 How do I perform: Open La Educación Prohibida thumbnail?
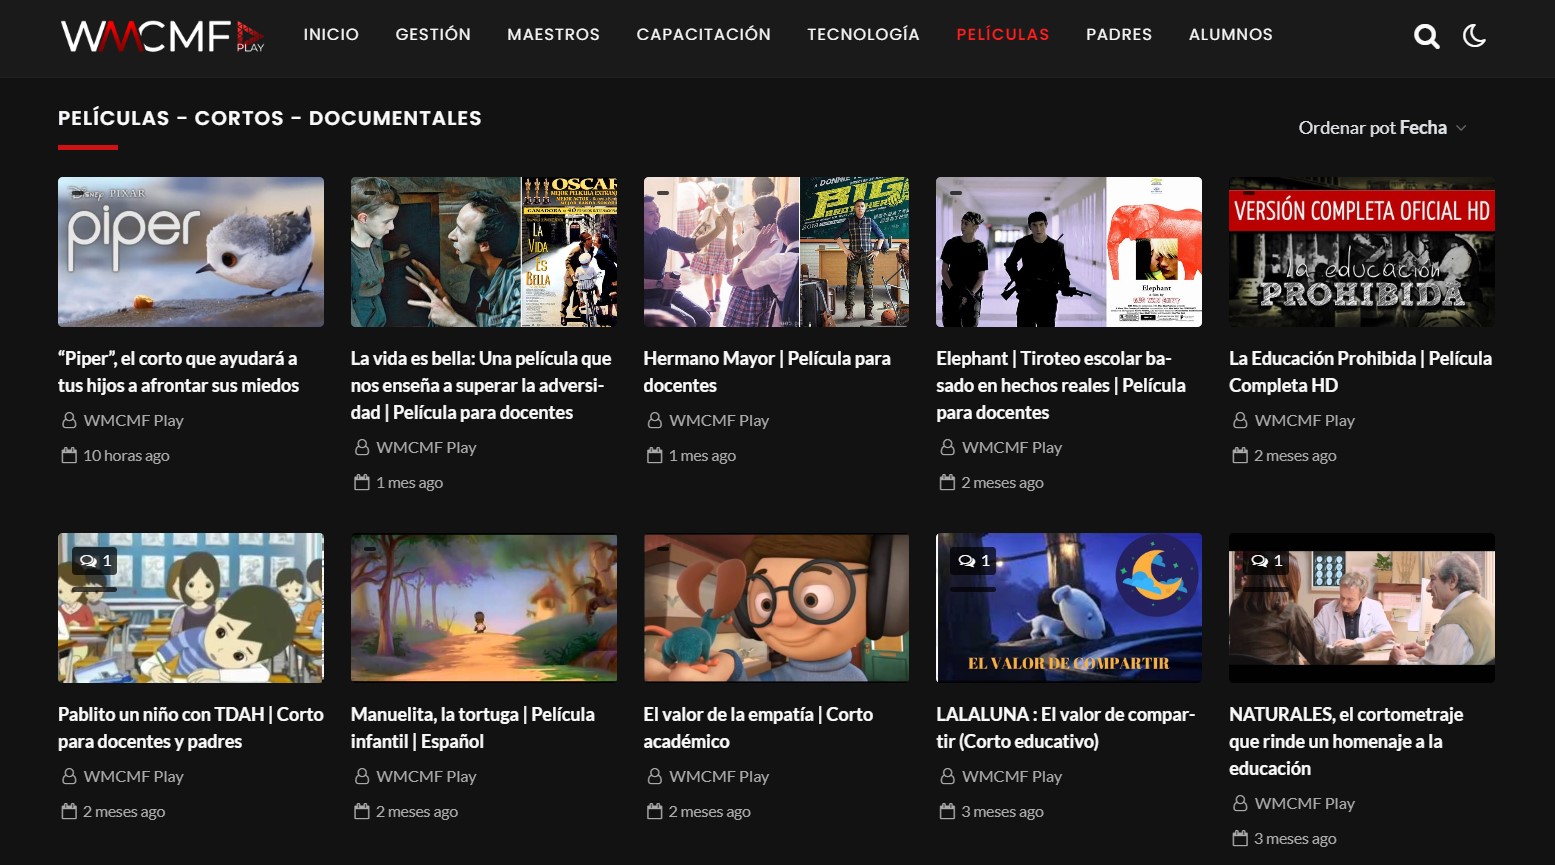pyautogui.click(x=1361, y=252)
